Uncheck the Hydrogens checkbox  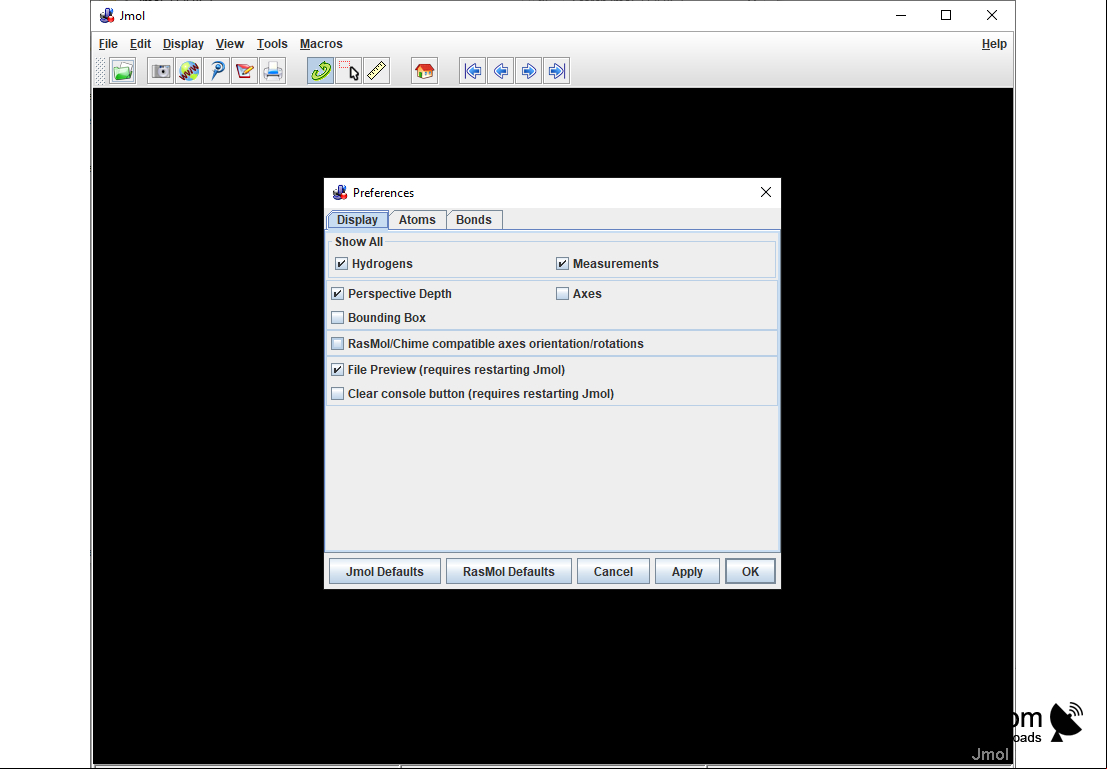342,263
